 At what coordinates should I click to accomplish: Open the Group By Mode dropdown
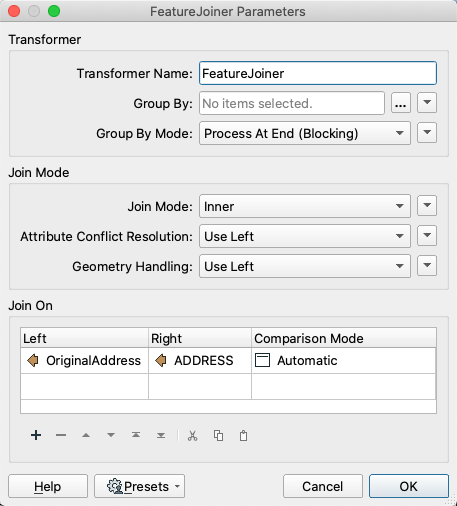(x=305, y=133)
